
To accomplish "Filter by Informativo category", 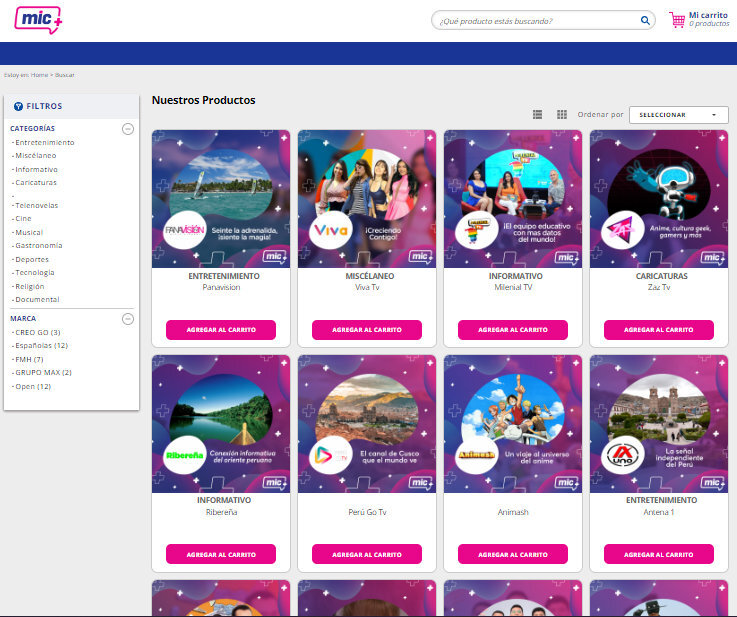I will pos(36,170).
